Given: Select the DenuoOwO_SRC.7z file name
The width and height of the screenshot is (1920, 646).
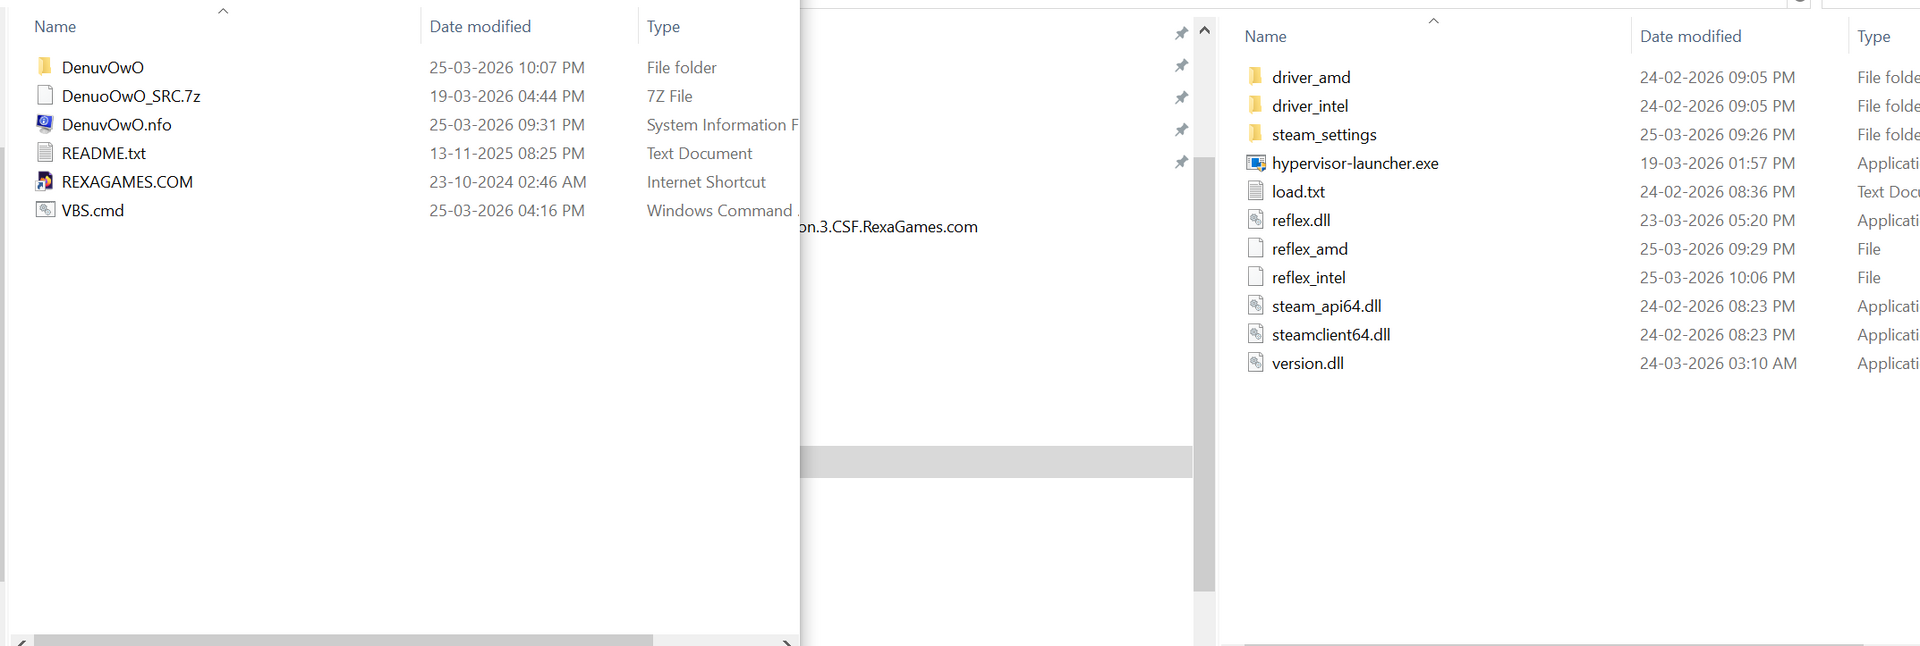Looking at the screenshot, I should [x=131, y=96].
